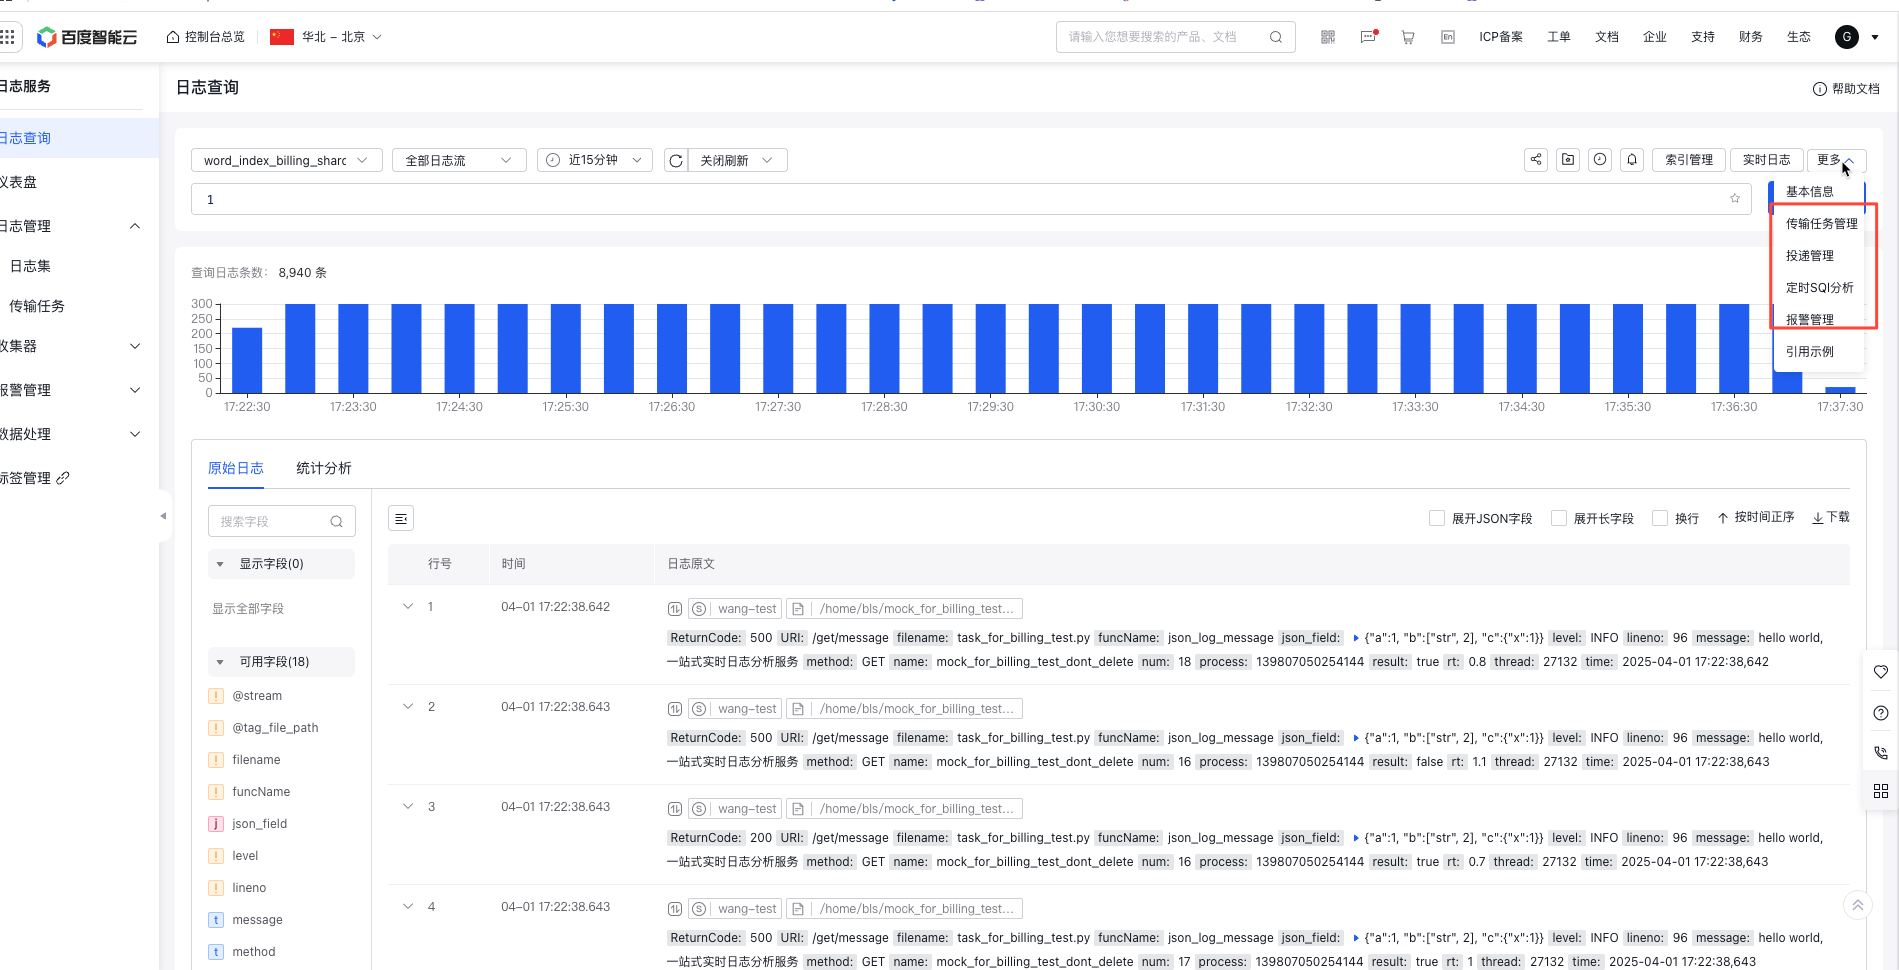1899x970 pixels.
Task: Click the save query icon in toolbar
Action: [x=1568, y=159]
